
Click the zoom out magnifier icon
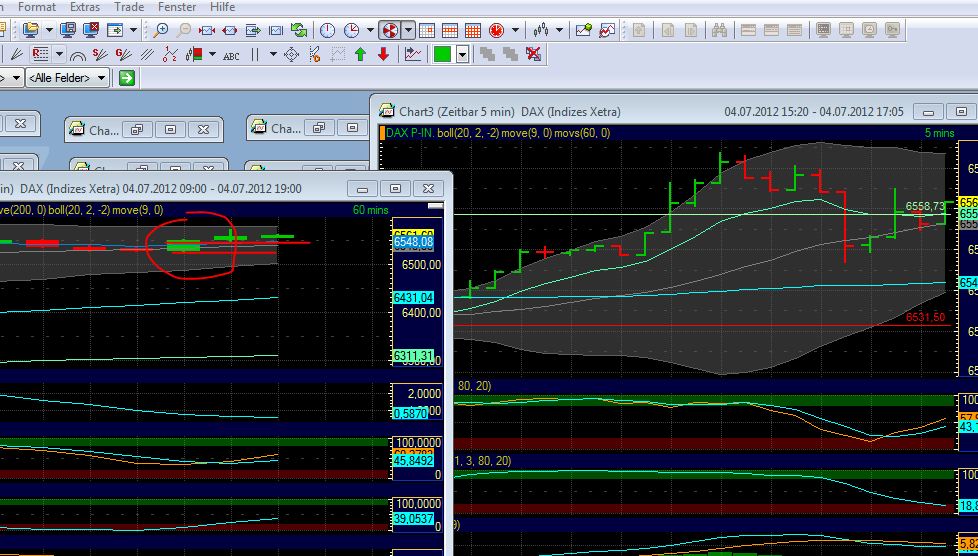click(184, 30)
